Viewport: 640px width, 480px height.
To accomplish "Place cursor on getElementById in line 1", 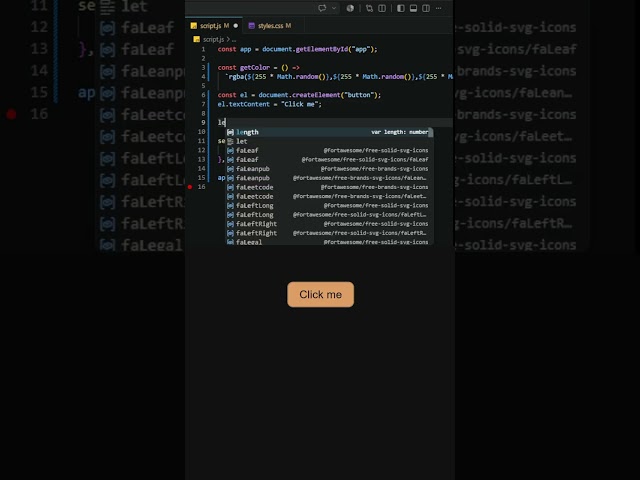I will point(320,49).
